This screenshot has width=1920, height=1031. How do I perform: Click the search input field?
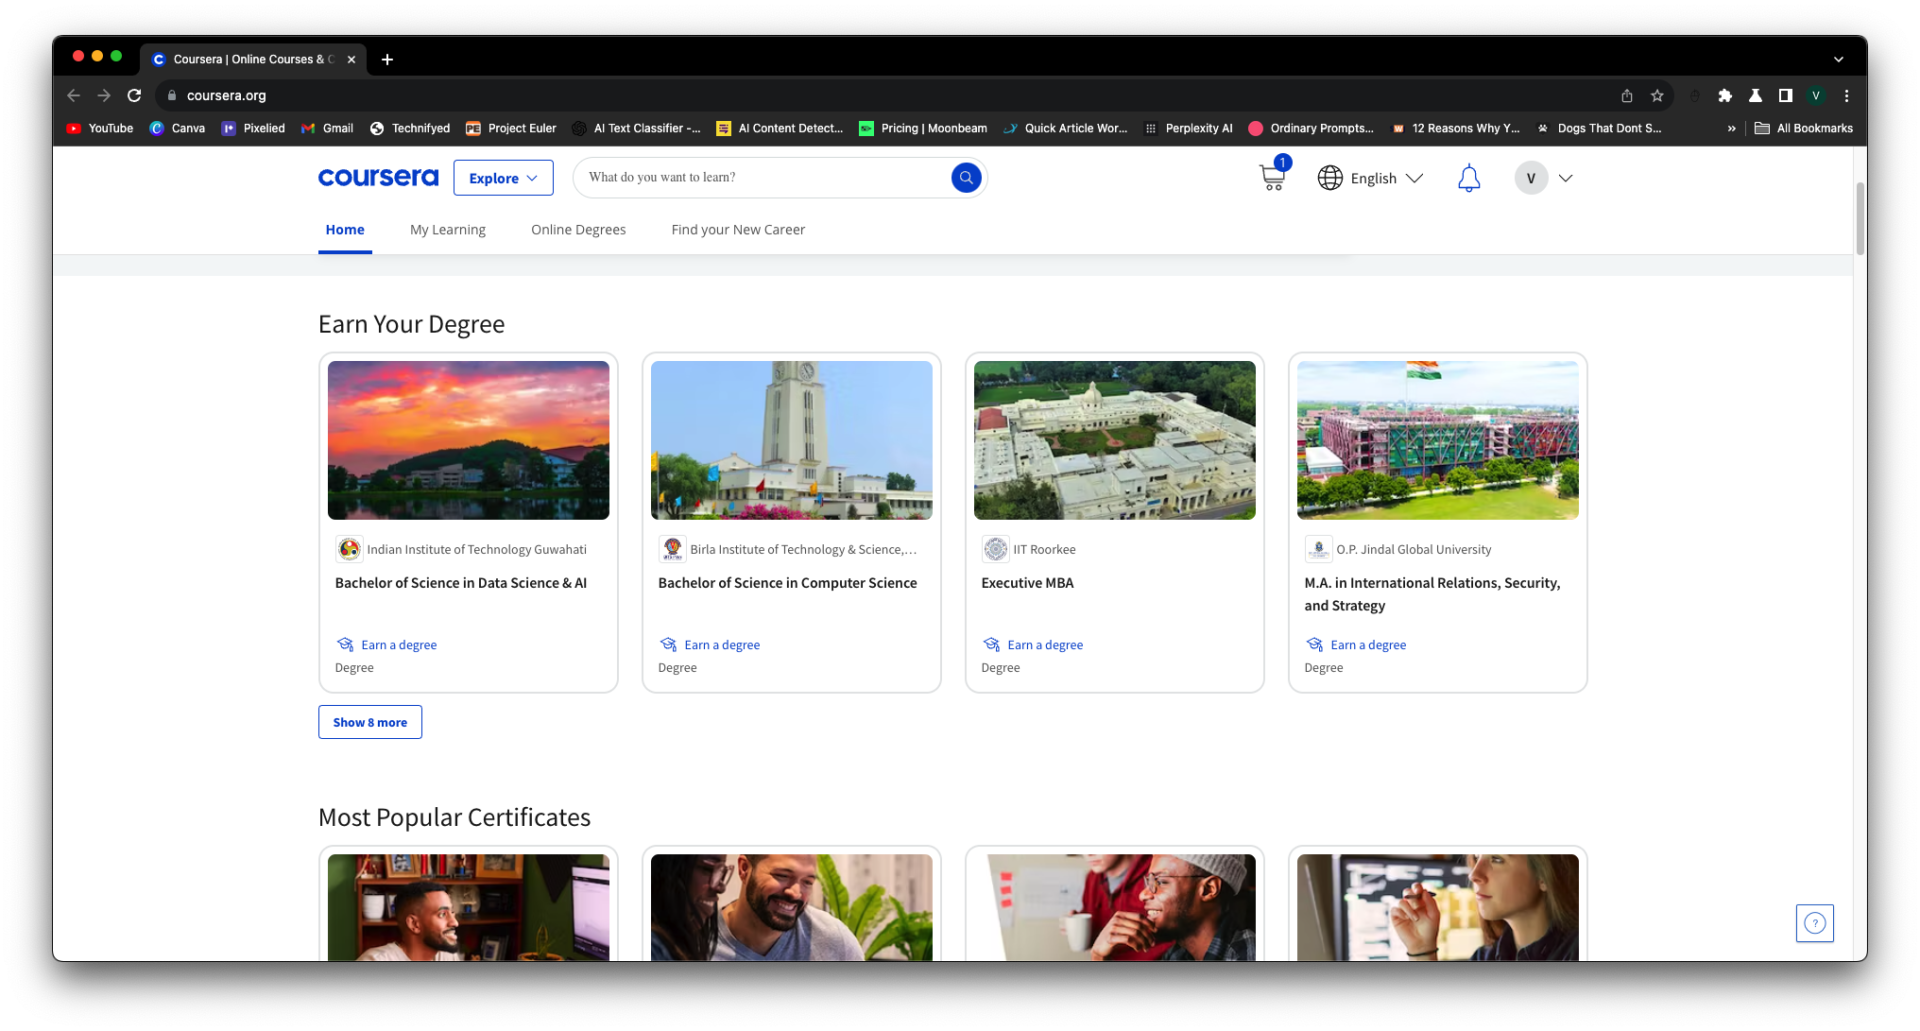(x=765, y=177)
